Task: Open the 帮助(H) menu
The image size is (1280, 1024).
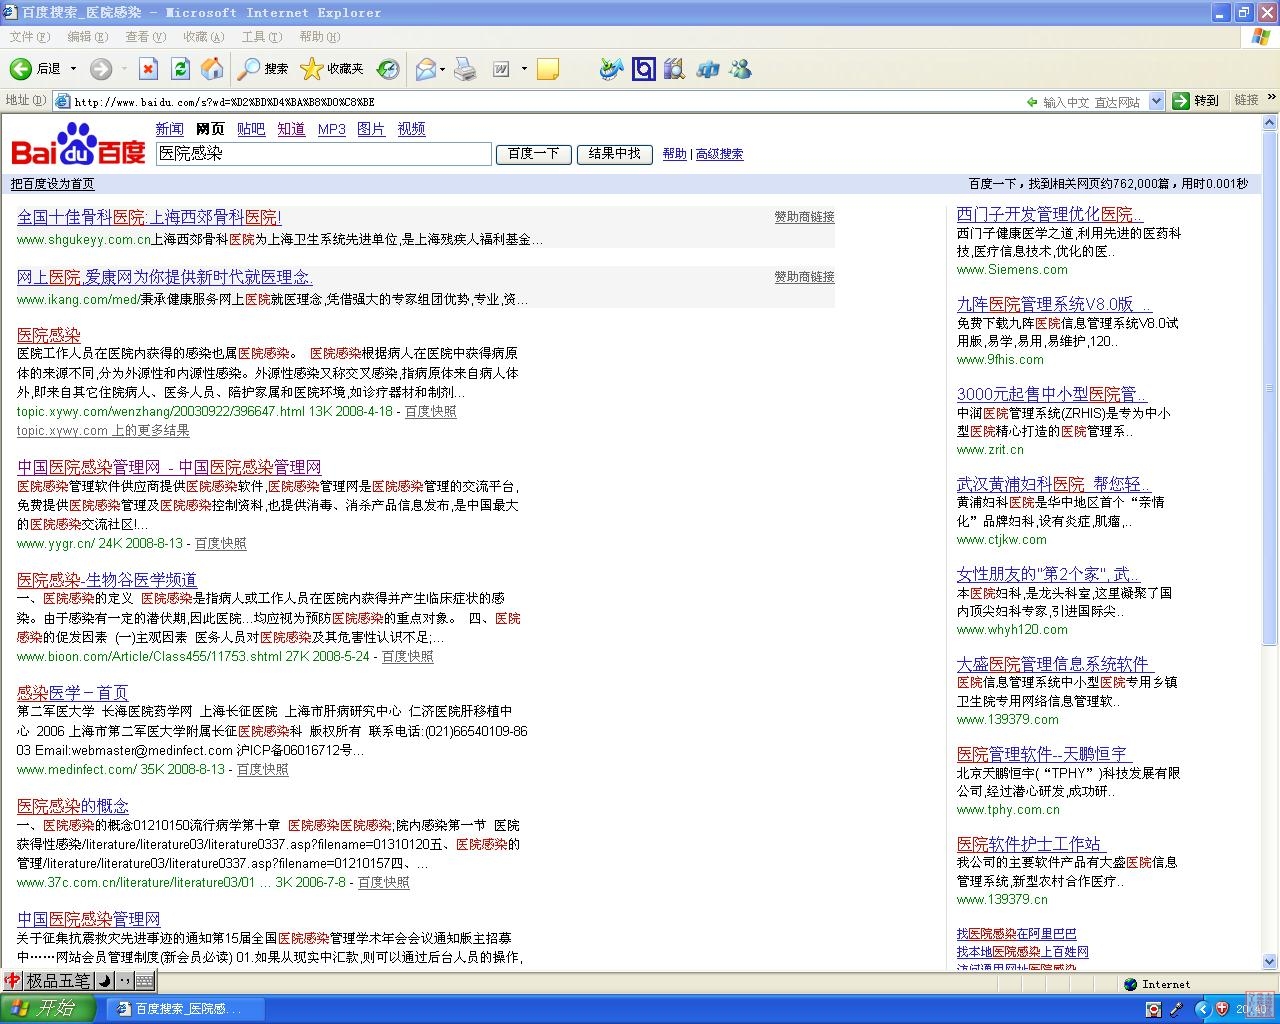Action: 319,37
